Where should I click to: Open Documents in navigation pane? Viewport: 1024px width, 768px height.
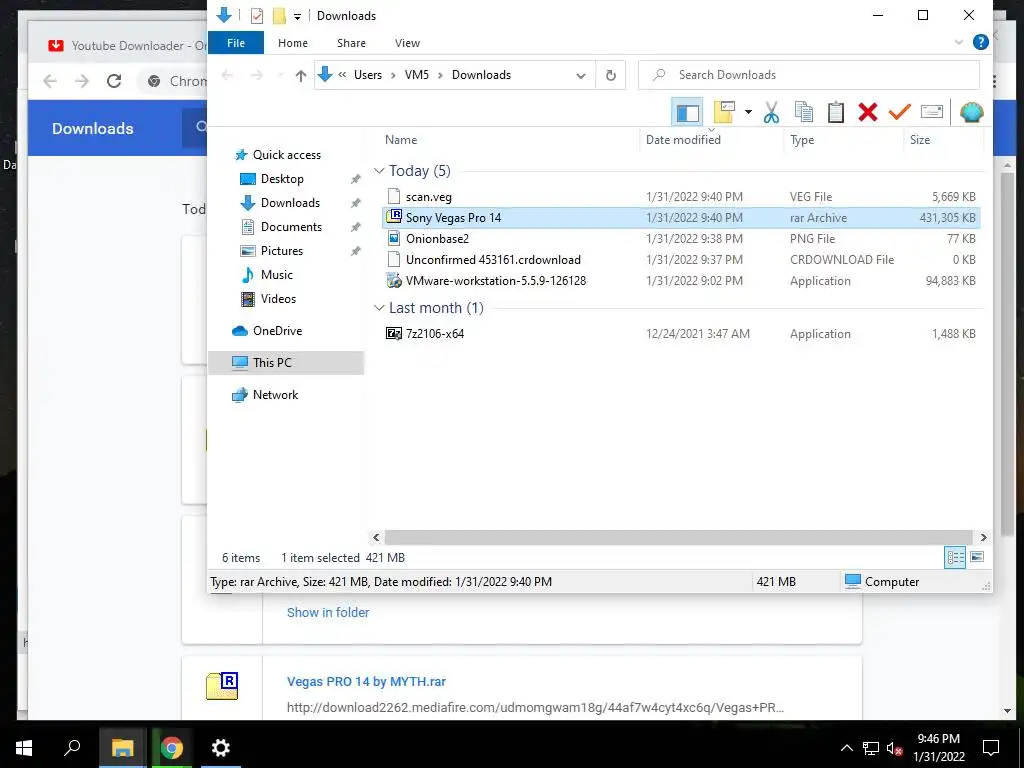coord(291,227)
